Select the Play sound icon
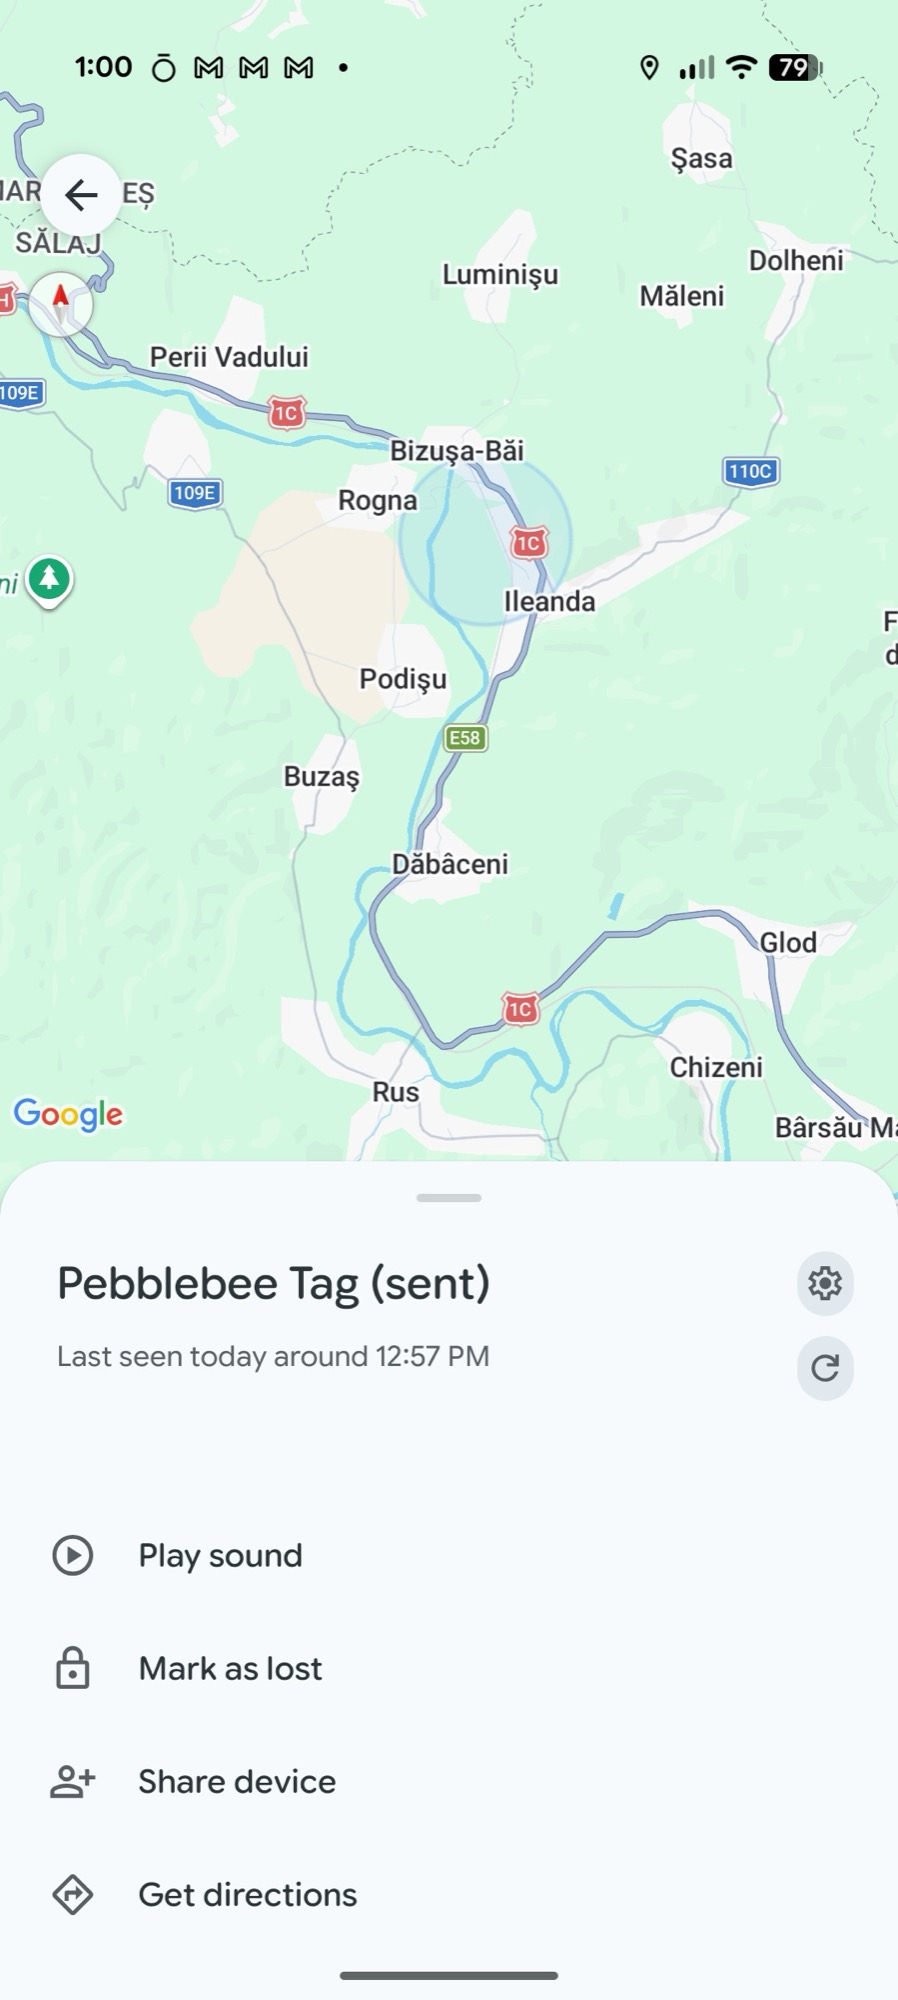The height and width of the screenshot is (2000, 898). [x=71, y=1555]
